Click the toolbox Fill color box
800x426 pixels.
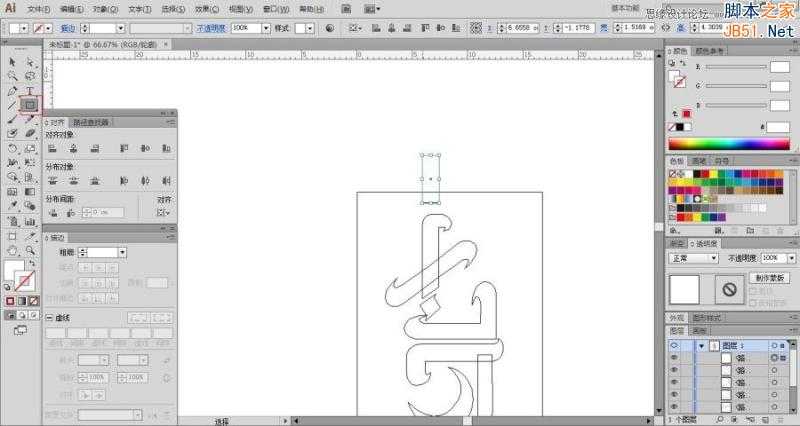click(14, 269)
